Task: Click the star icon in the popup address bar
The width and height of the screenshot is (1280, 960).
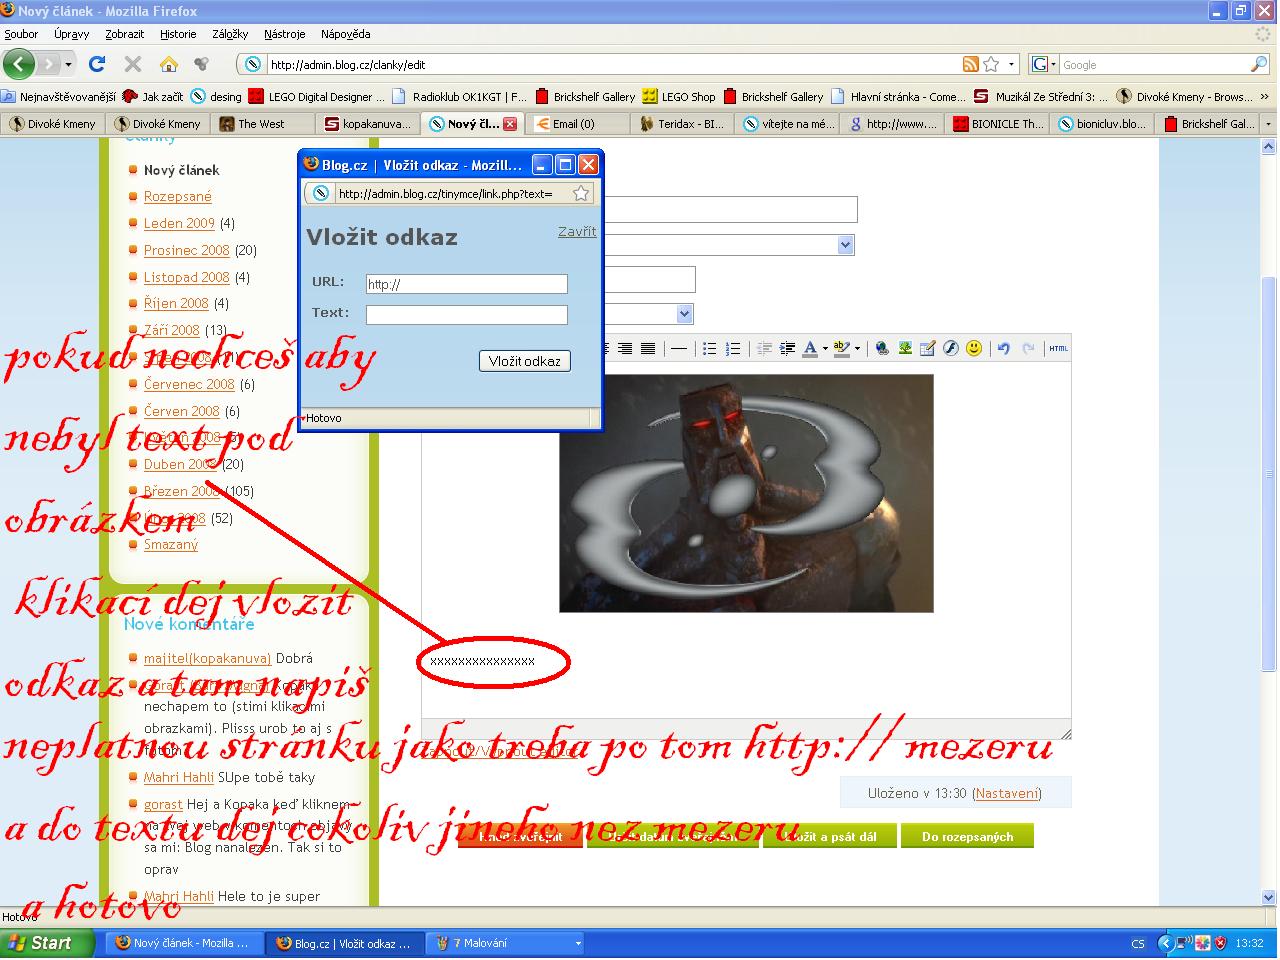Action: coord(581,193)
